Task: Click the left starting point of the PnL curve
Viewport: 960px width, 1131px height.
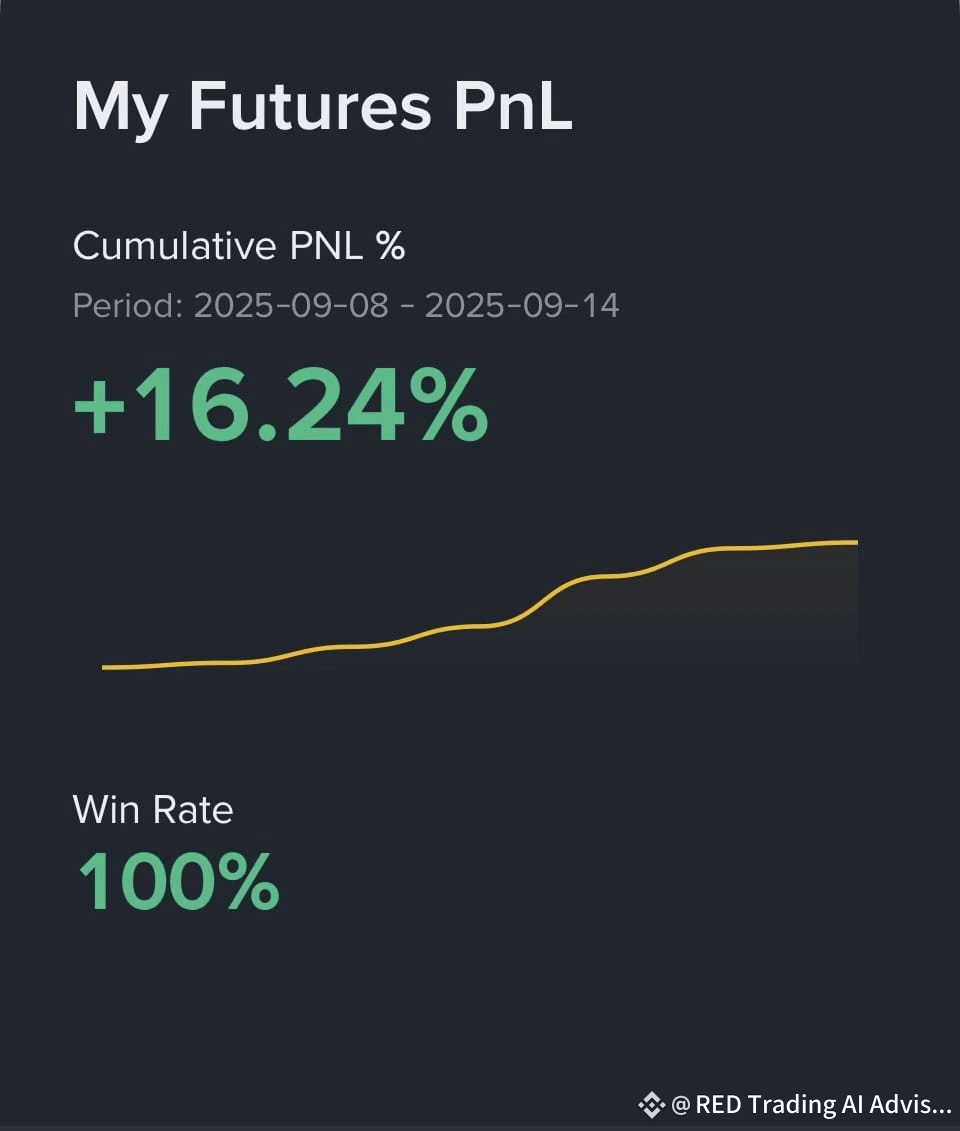Action: [104, 667]
